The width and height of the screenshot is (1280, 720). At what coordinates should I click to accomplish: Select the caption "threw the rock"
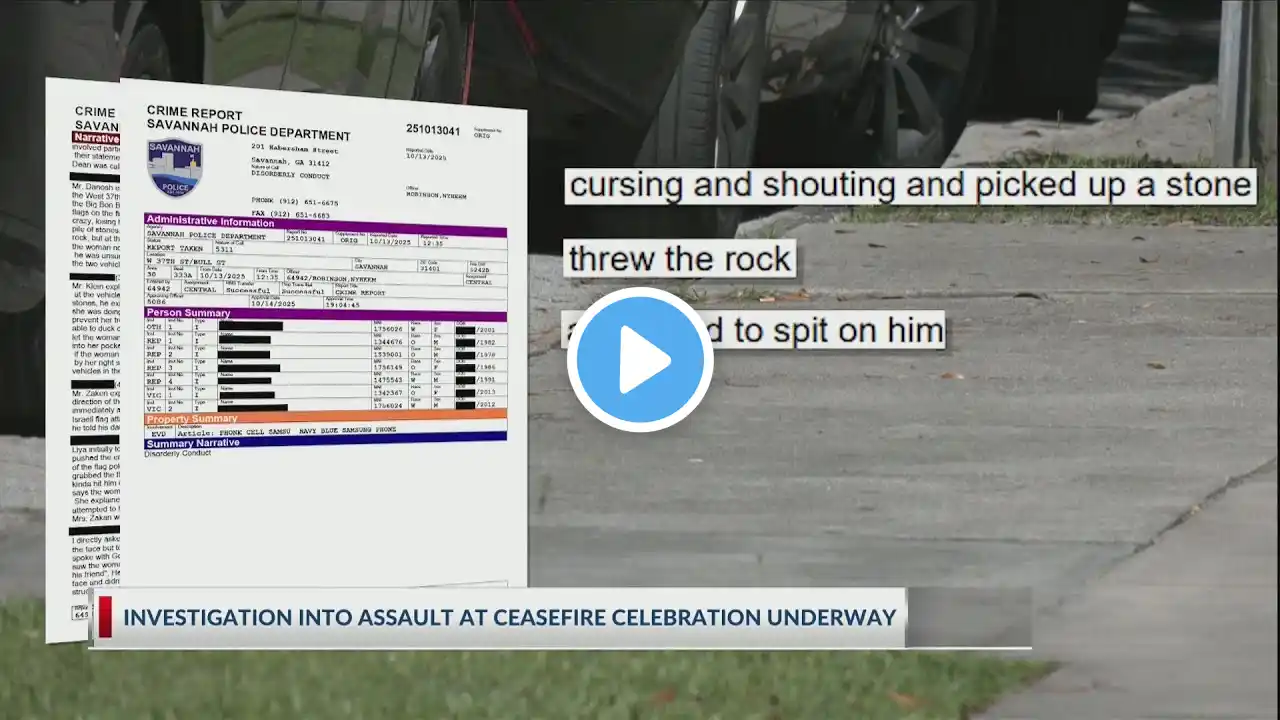tap(680, 259)
